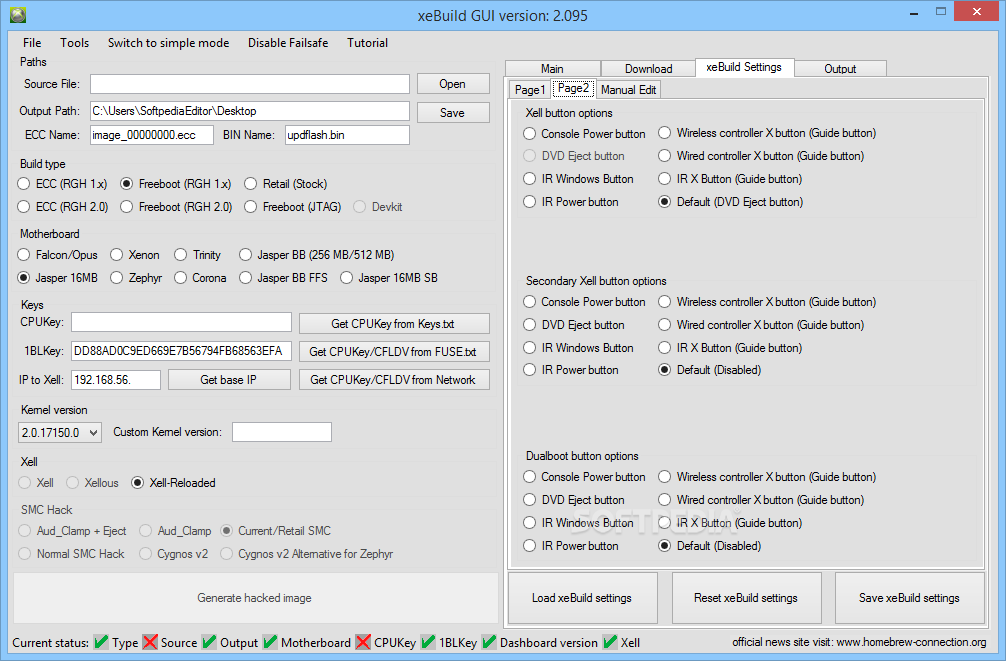The image size is (1006, 661).
Task: Click the xeBuild app icon in title bar
Action: click(x=18, y=15)
